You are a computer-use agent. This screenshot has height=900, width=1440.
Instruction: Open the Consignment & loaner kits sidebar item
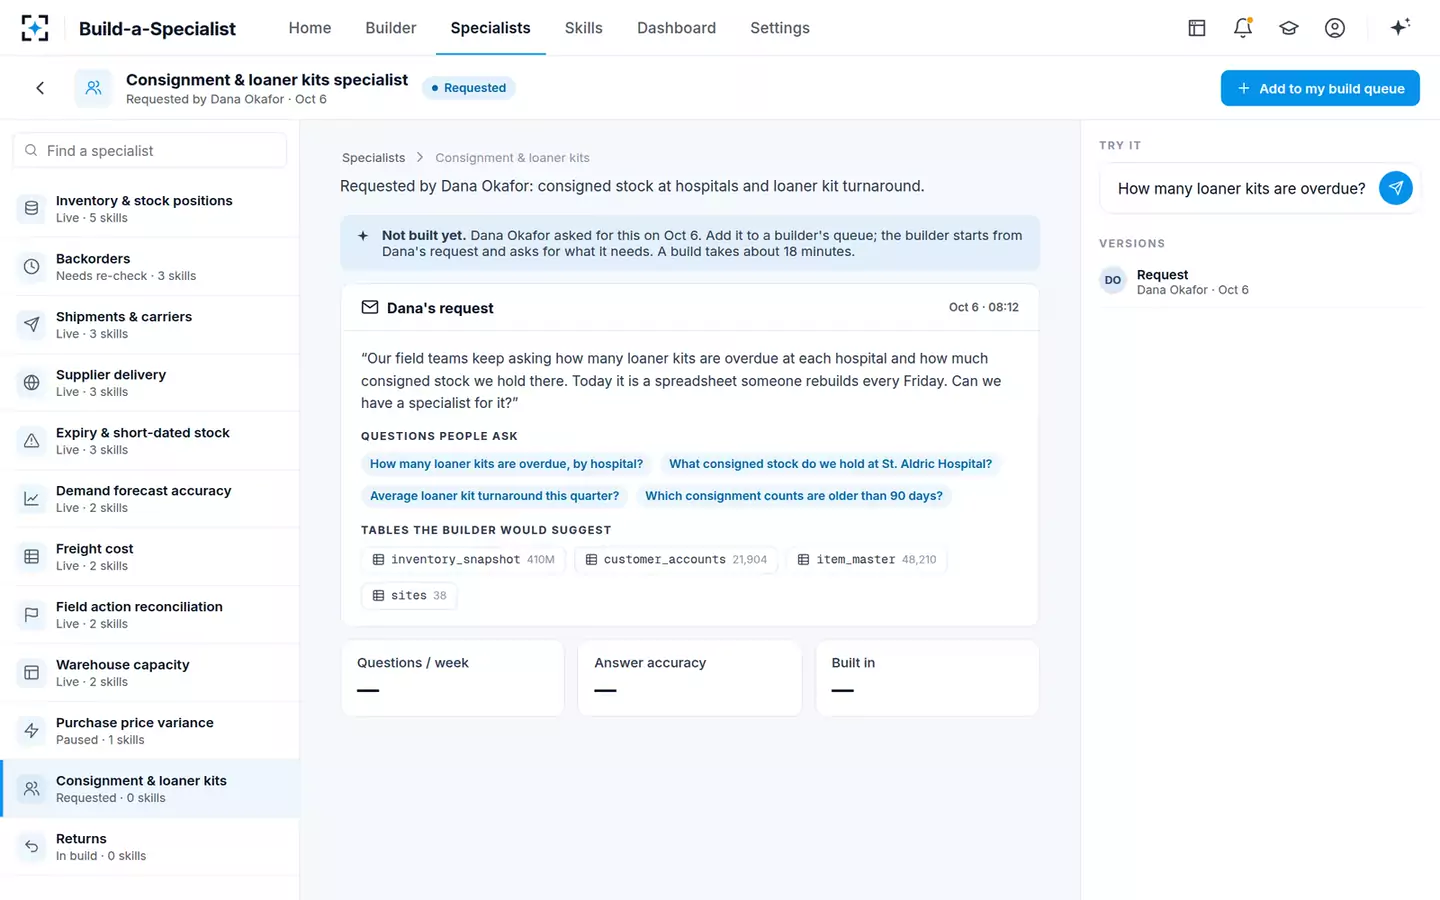pos(150,788)
